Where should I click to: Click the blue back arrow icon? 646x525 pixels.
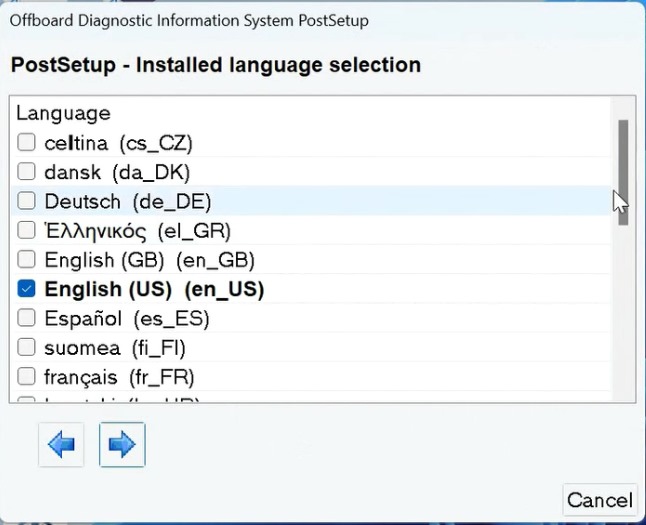point(61,445)
